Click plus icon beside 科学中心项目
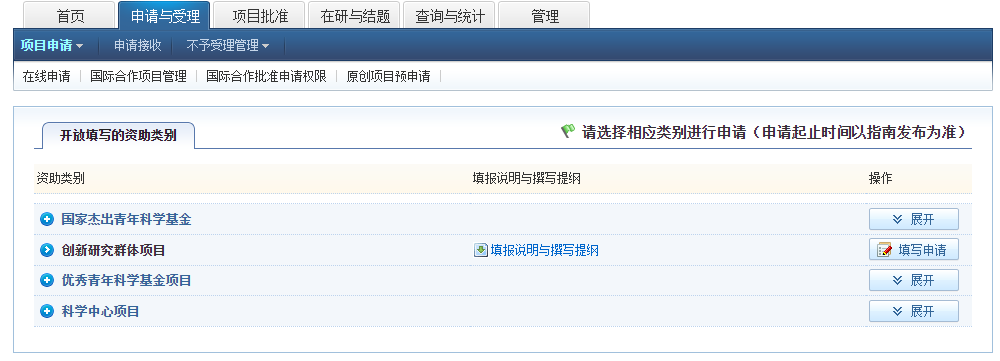Image resolution: width=1000 pixels, height=361 pixels. coord(47,311)
